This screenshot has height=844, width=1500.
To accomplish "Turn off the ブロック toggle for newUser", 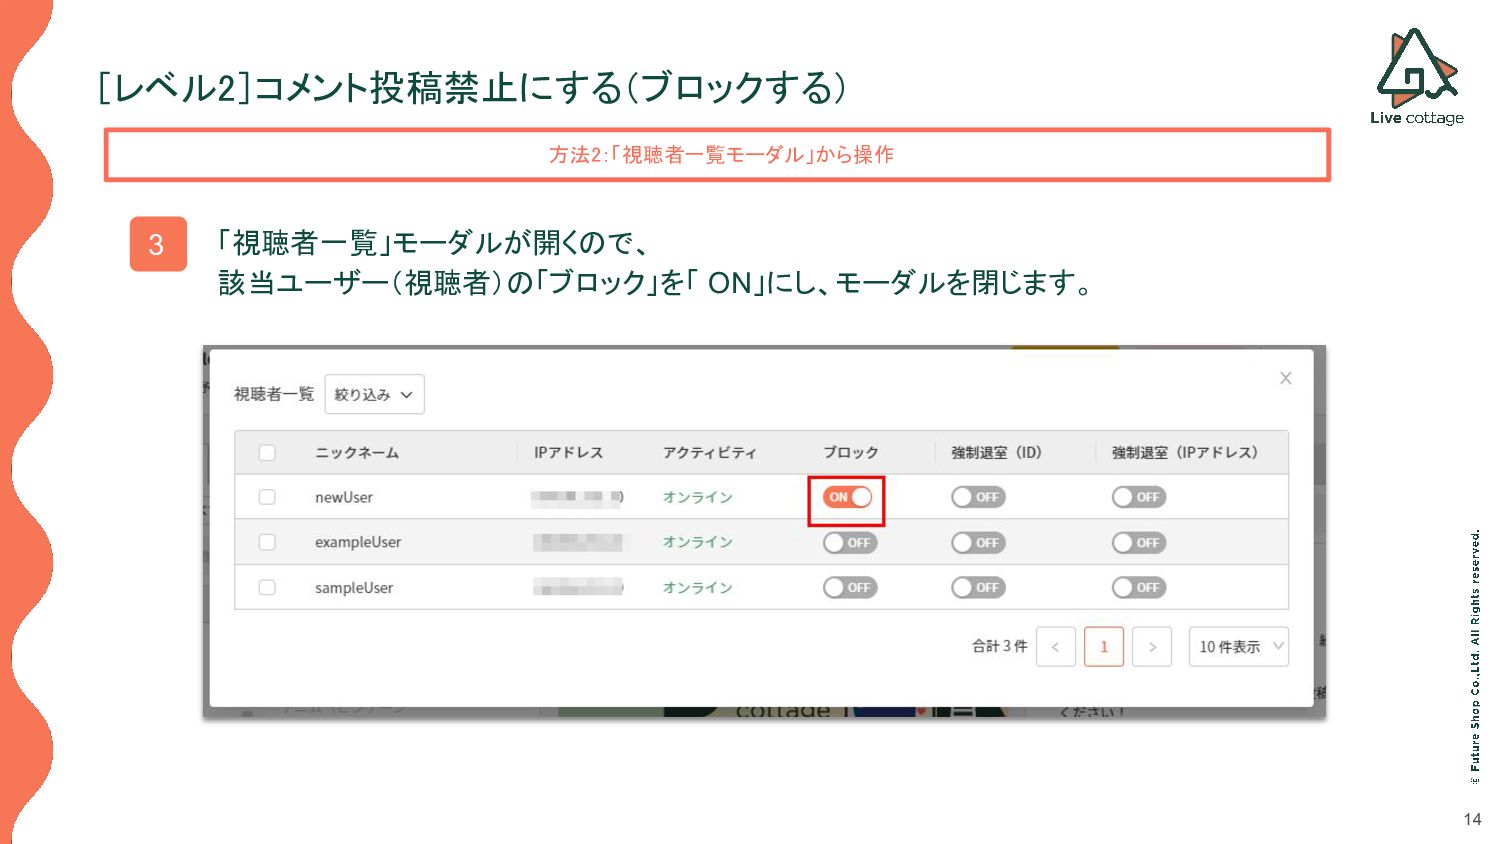I will [847, 497].
